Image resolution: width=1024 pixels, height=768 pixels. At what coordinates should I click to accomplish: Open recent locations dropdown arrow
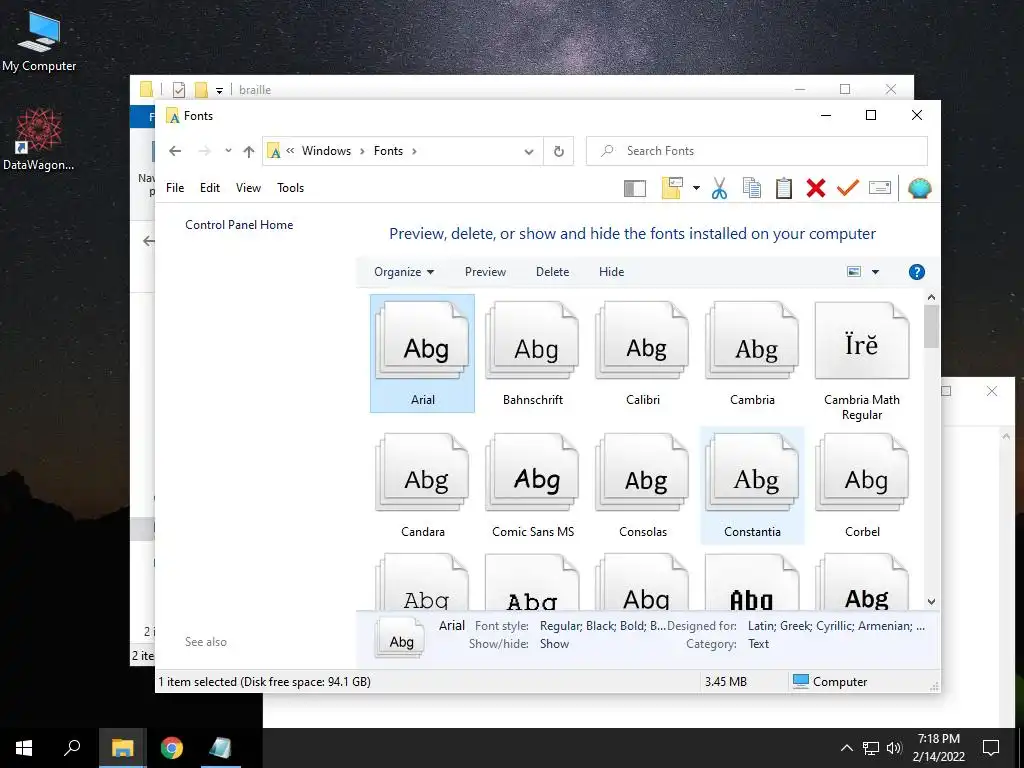(228, 151)
